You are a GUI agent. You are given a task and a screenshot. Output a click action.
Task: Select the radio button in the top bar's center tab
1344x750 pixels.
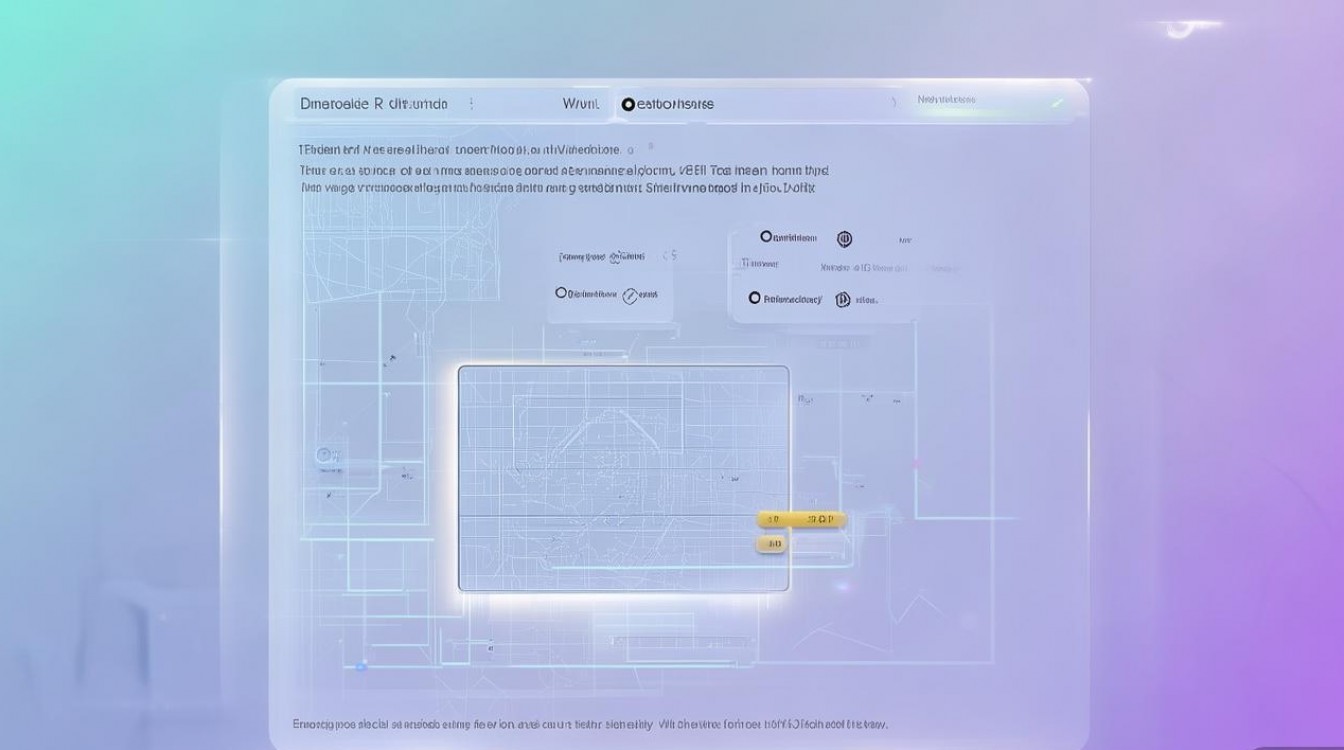click(628, 104)
